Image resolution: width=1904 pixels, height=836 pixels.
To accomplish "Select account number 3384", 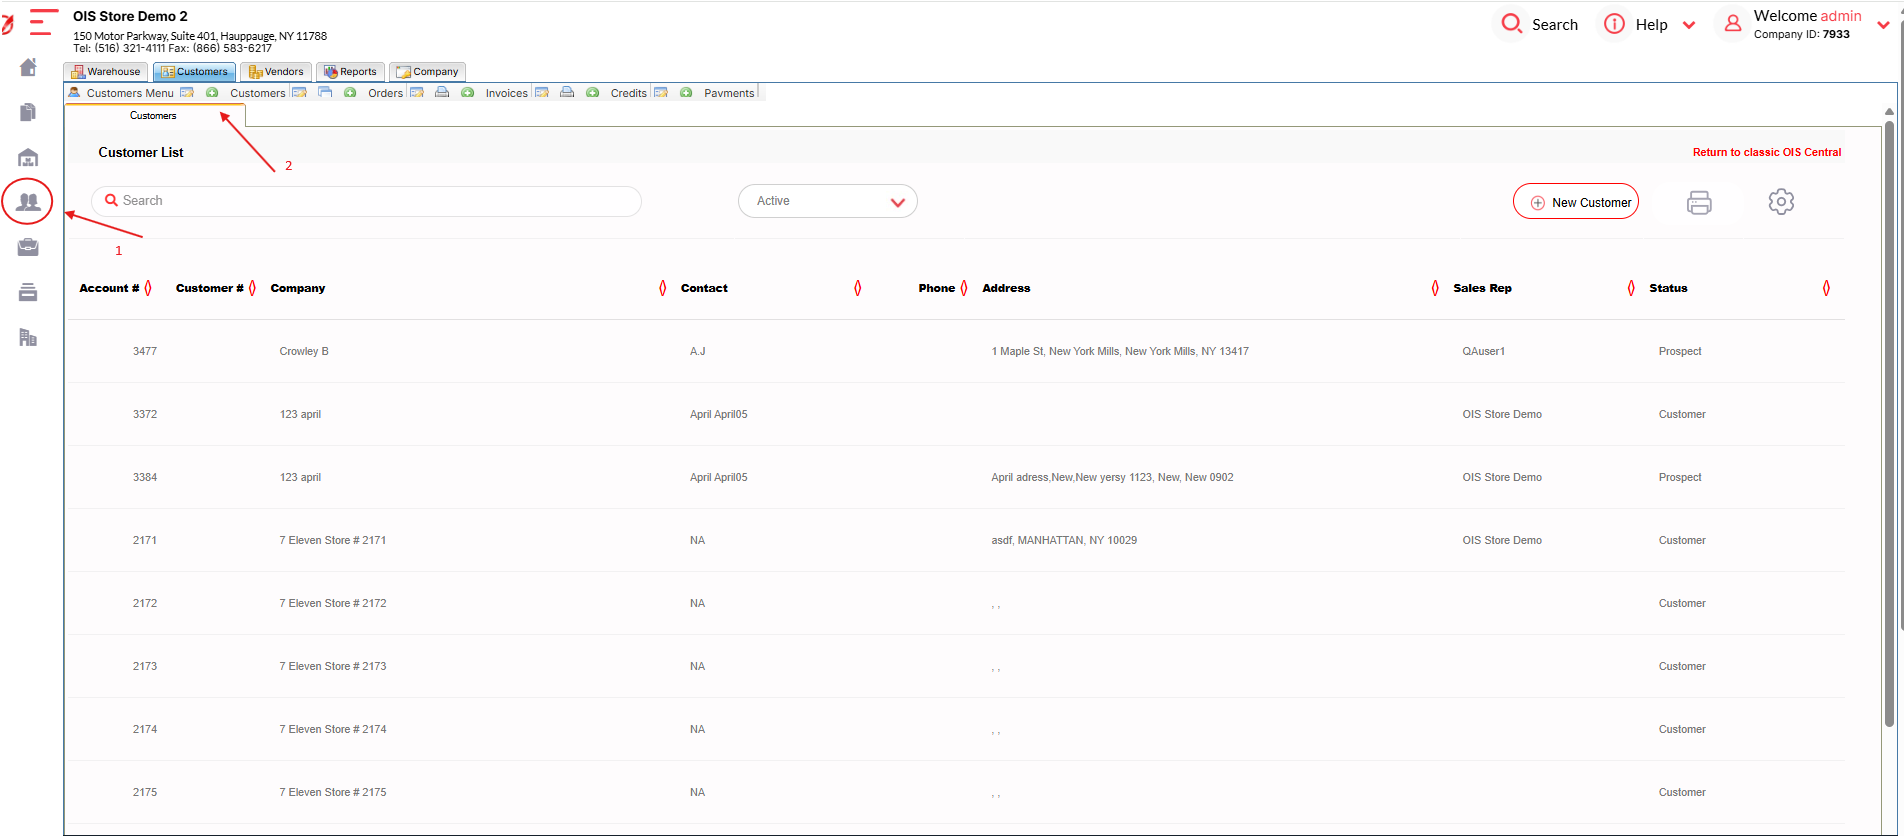I will pyautogui.click(x=145, y=477).
